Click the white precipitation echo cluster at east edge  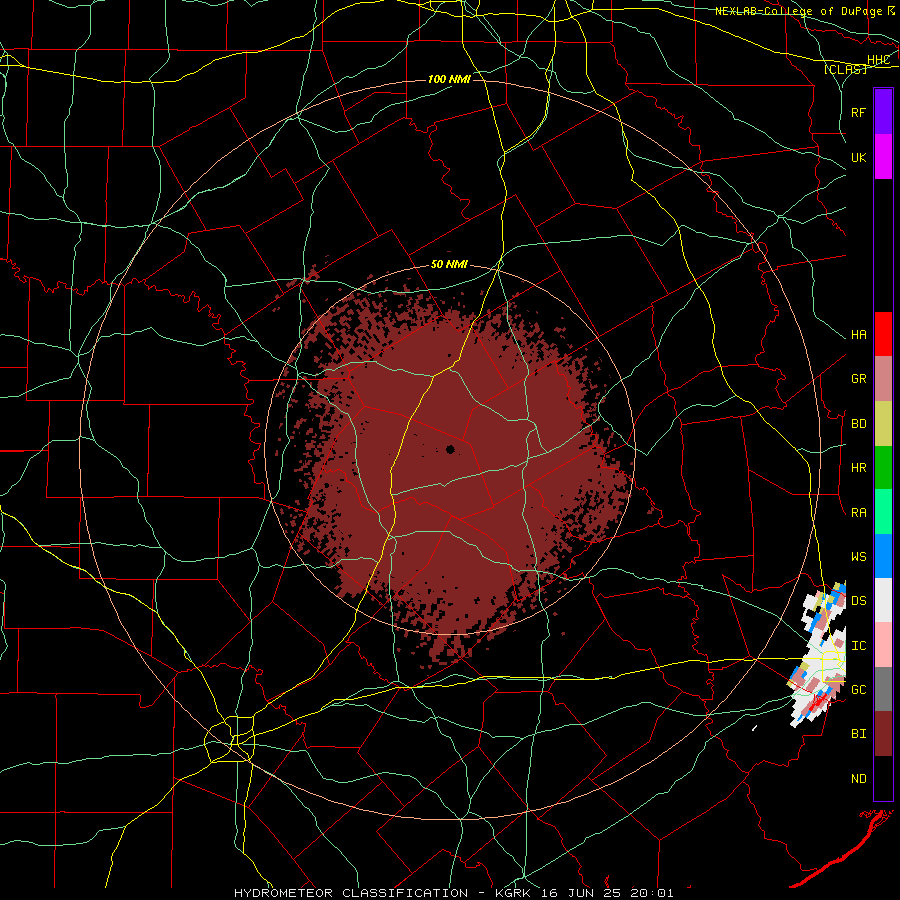[x=819, y=654]
